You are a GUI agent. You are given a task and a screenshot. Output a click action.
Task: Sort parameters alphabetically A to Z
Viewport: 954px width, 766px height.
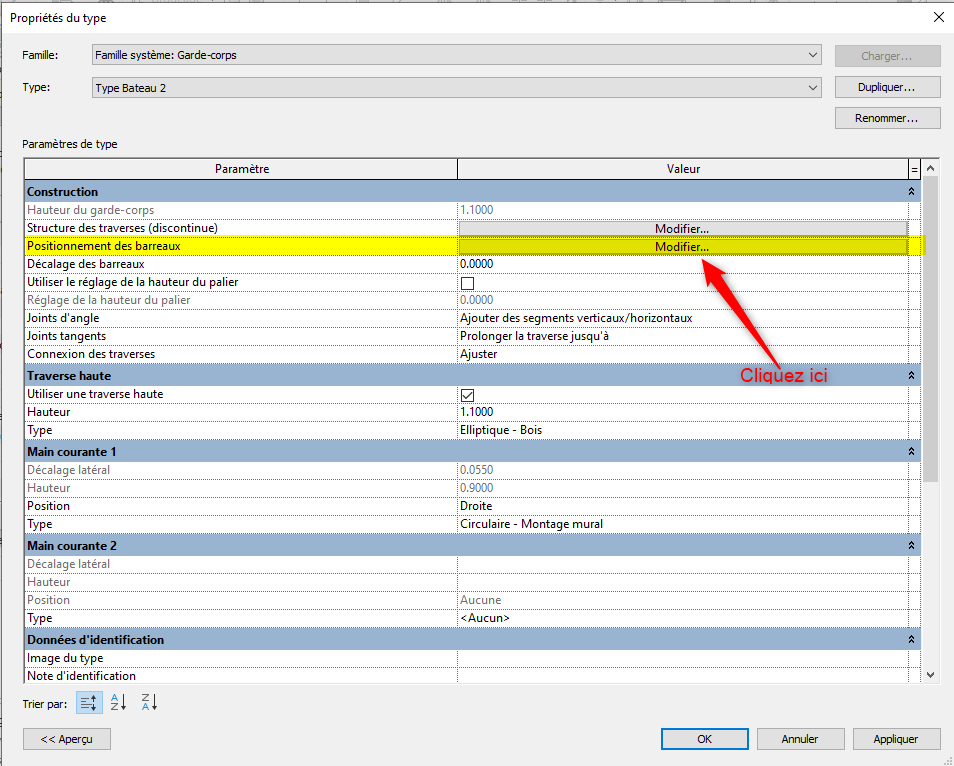pyautogui.click(x=119, y=703)
